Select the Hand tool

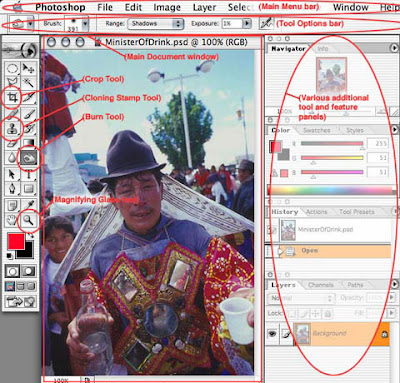tap(12, 220)
